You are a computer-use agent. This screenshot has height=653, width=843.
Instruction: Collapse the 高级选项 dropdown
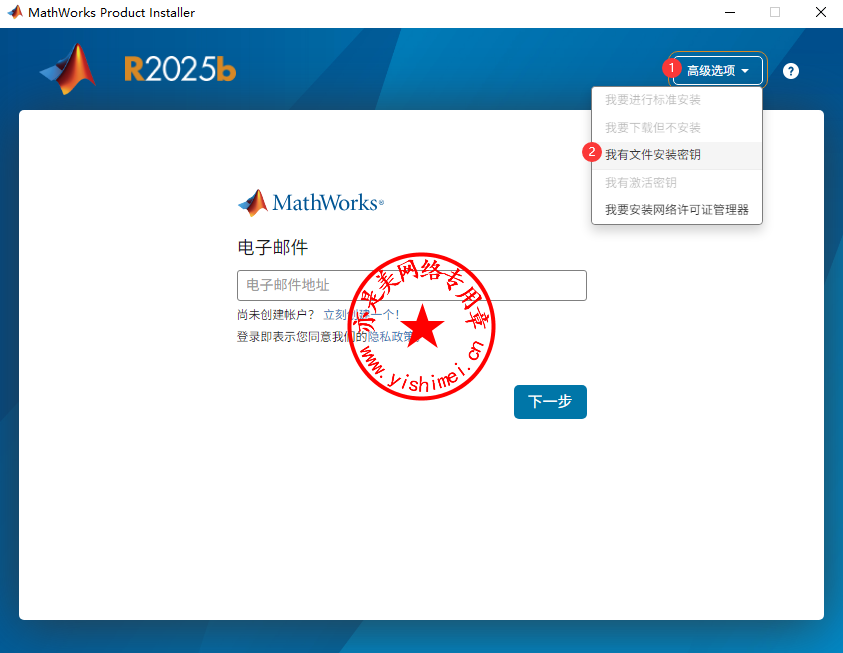pos(718,71)
